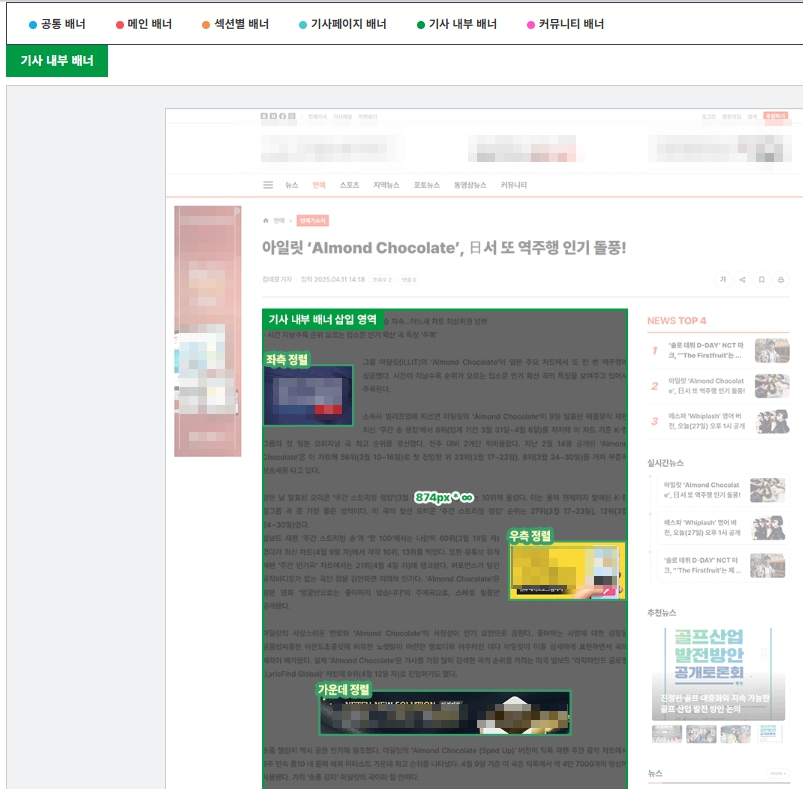
Task: Open the hamburger menu icon in news nav
Action: [268, 185]
